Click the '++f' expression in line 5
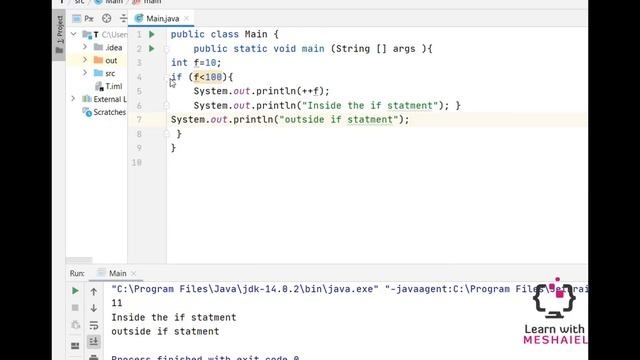This screenshot has height=360, width=640. [x=310, y=91]
